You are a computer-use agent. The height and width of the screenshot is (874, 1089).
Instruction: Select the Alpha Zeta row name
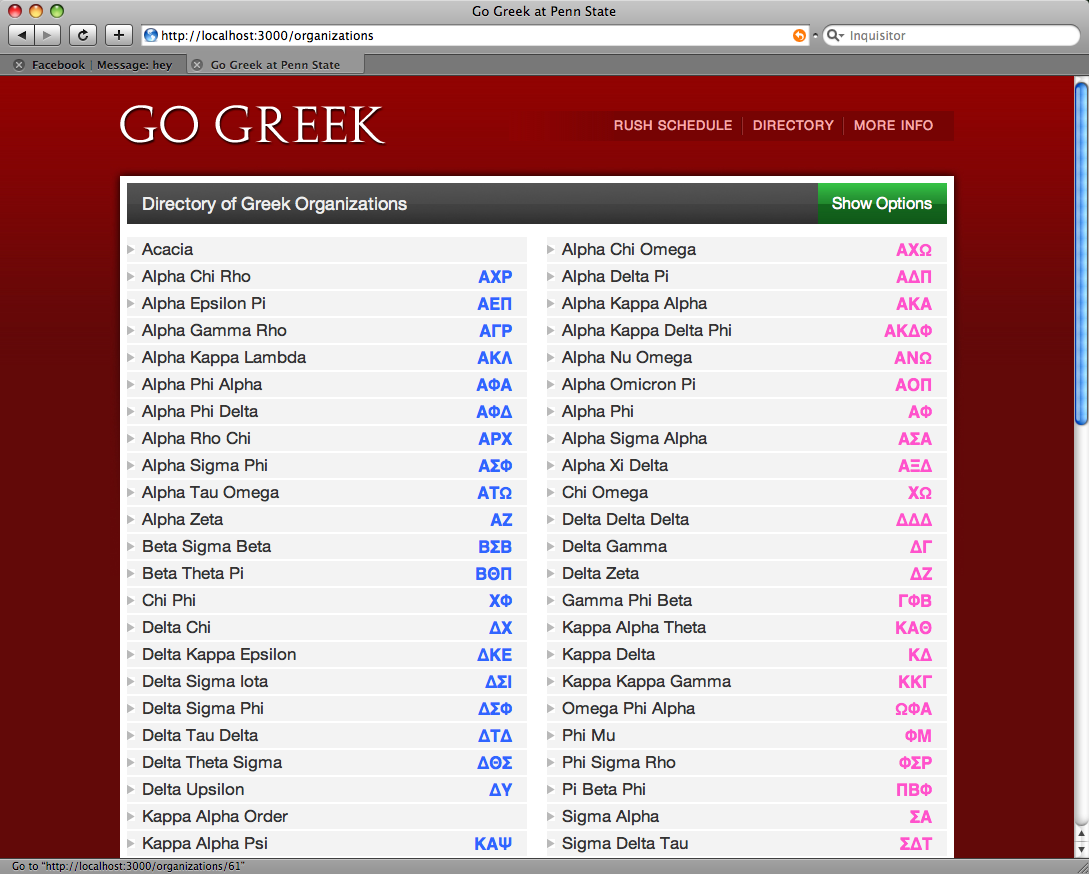183,520
